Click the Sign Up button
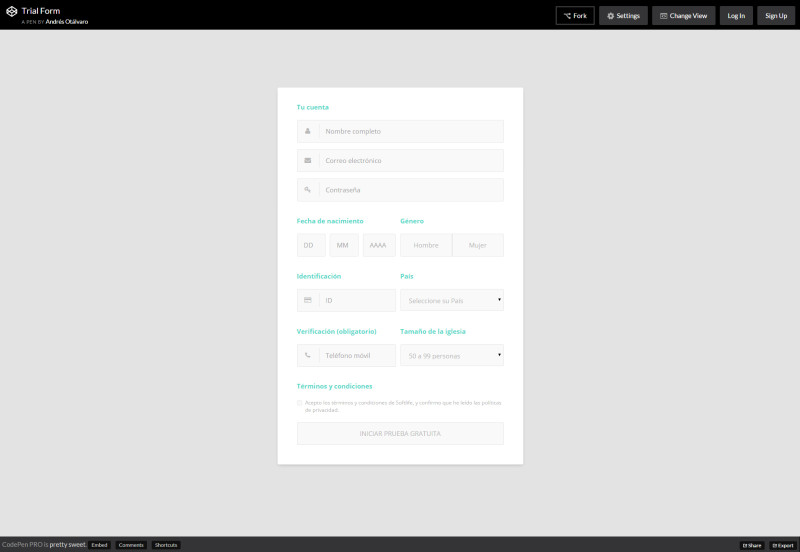Screen dimensions: 800x552 (x=776, y=16)
